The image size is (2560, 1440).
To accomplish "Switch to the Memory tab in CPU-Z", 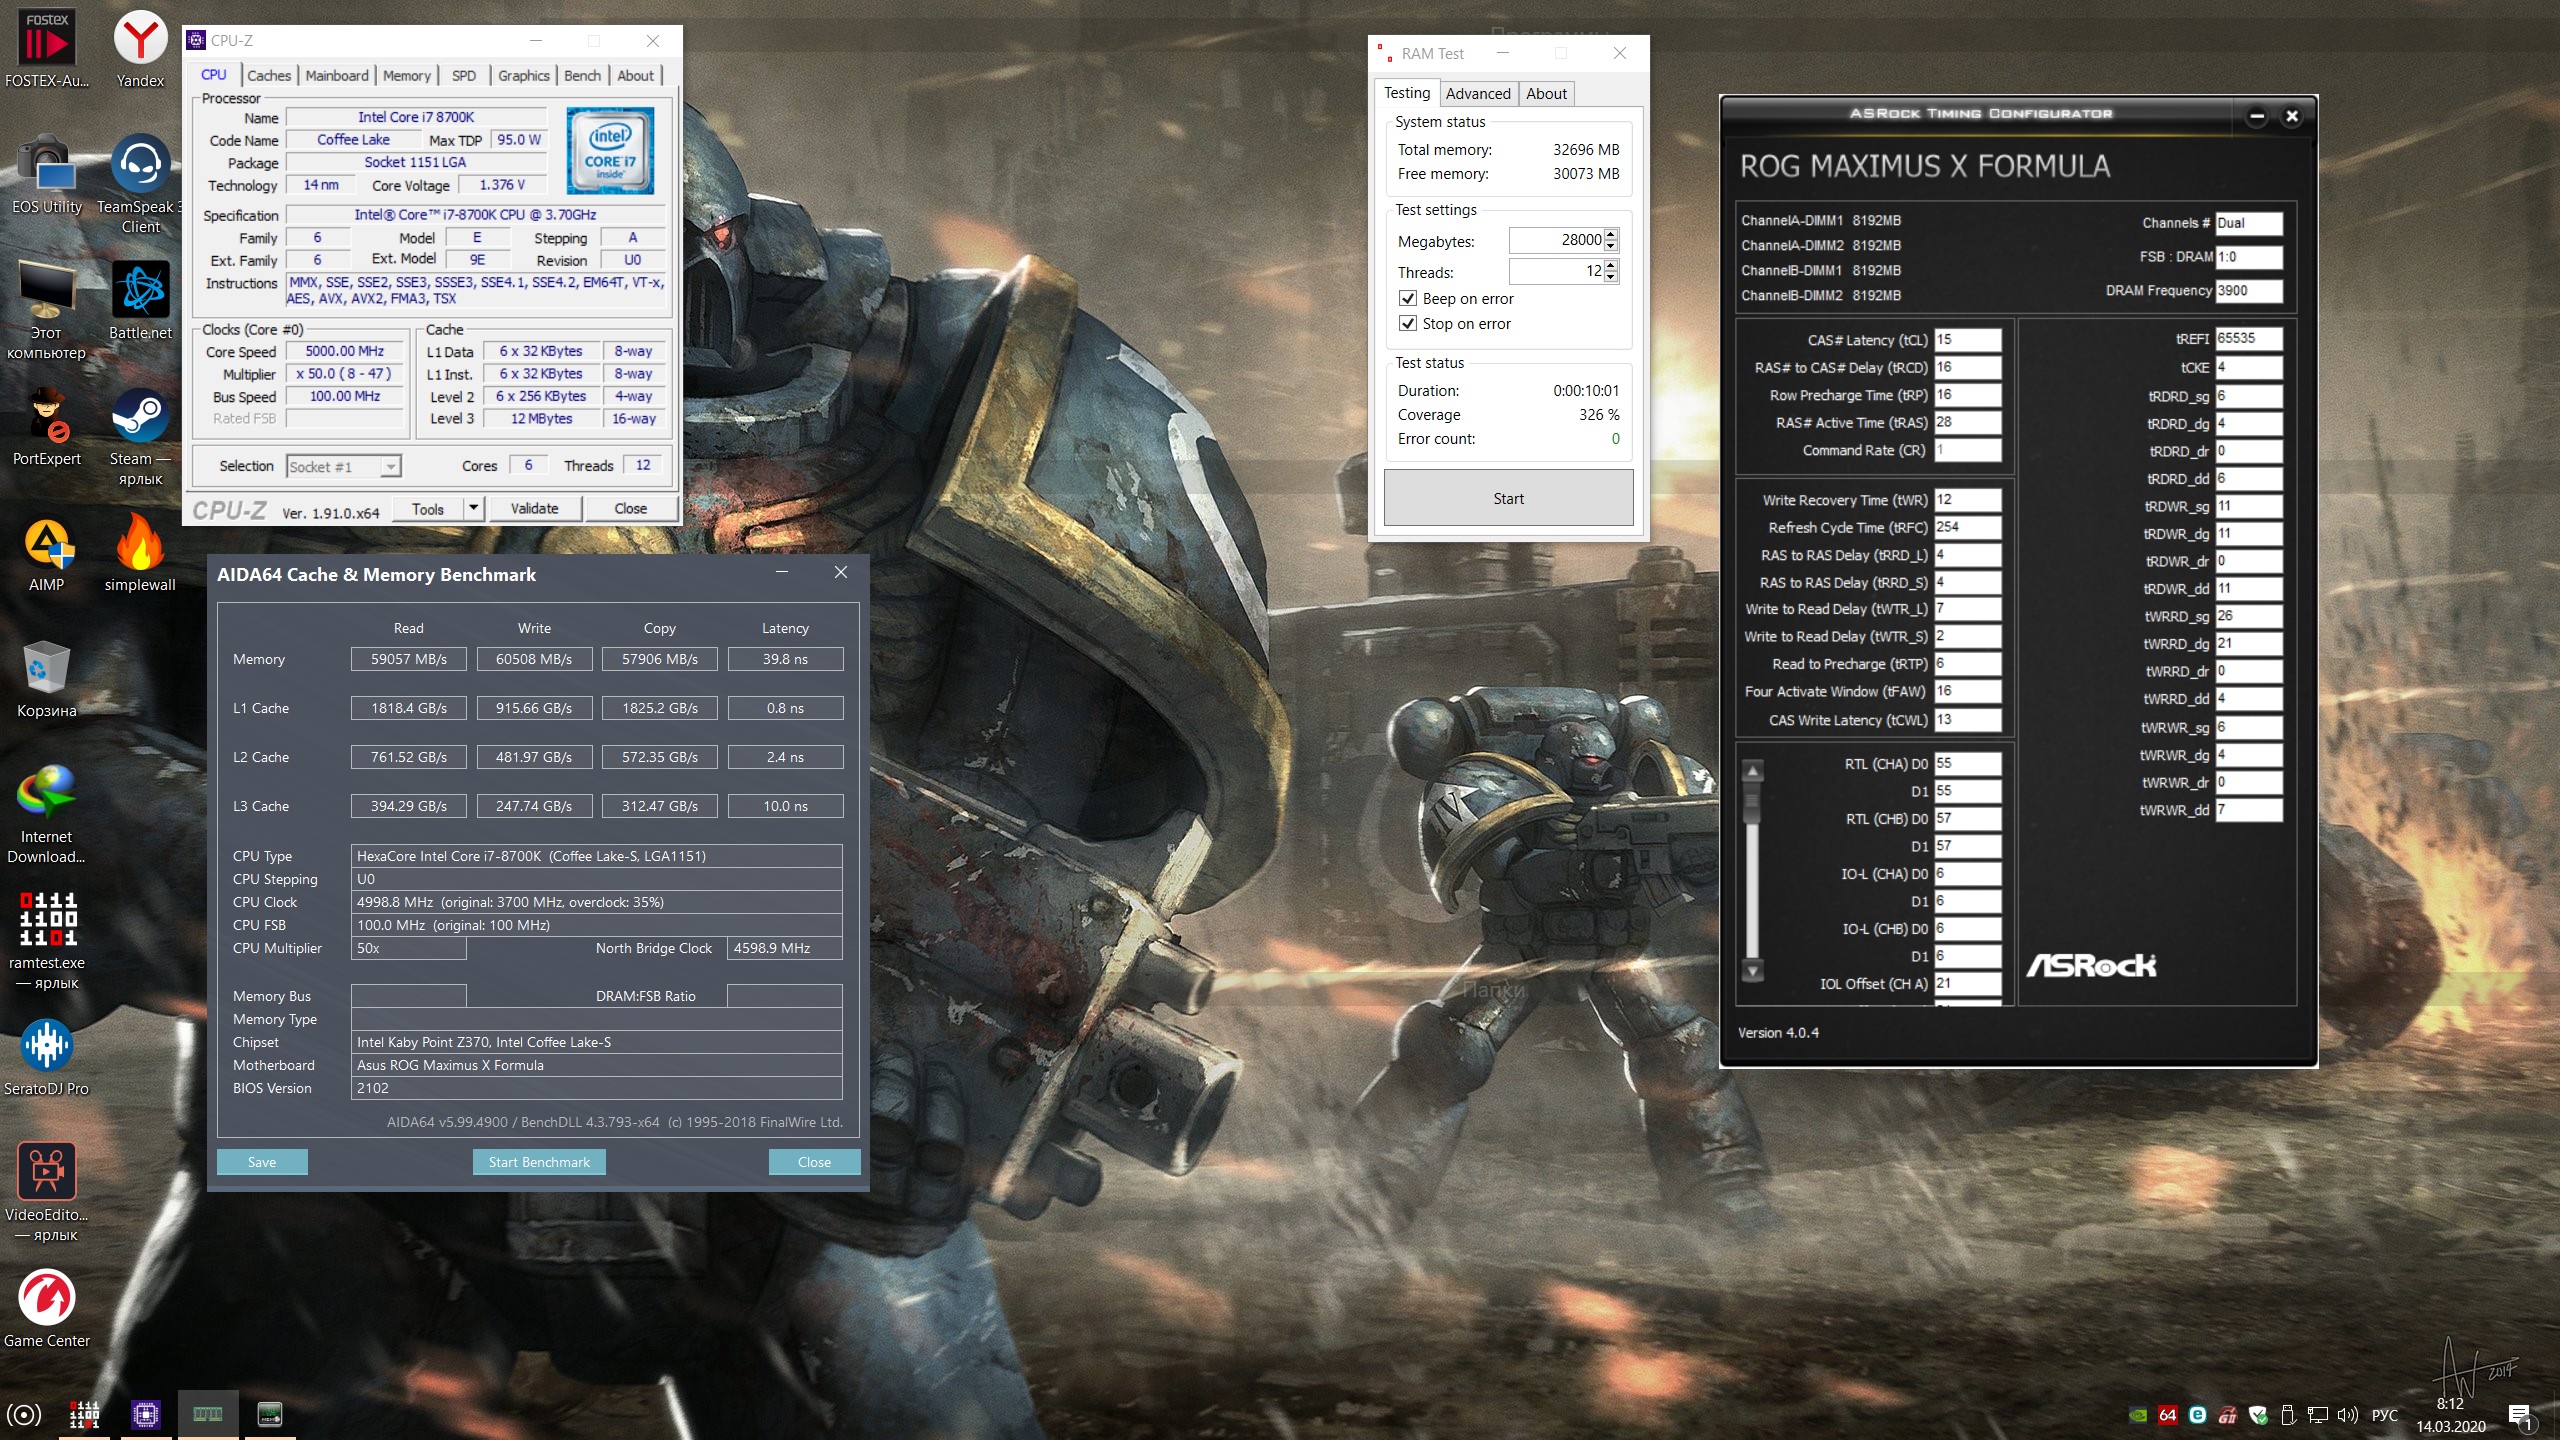I will point(406,76).
